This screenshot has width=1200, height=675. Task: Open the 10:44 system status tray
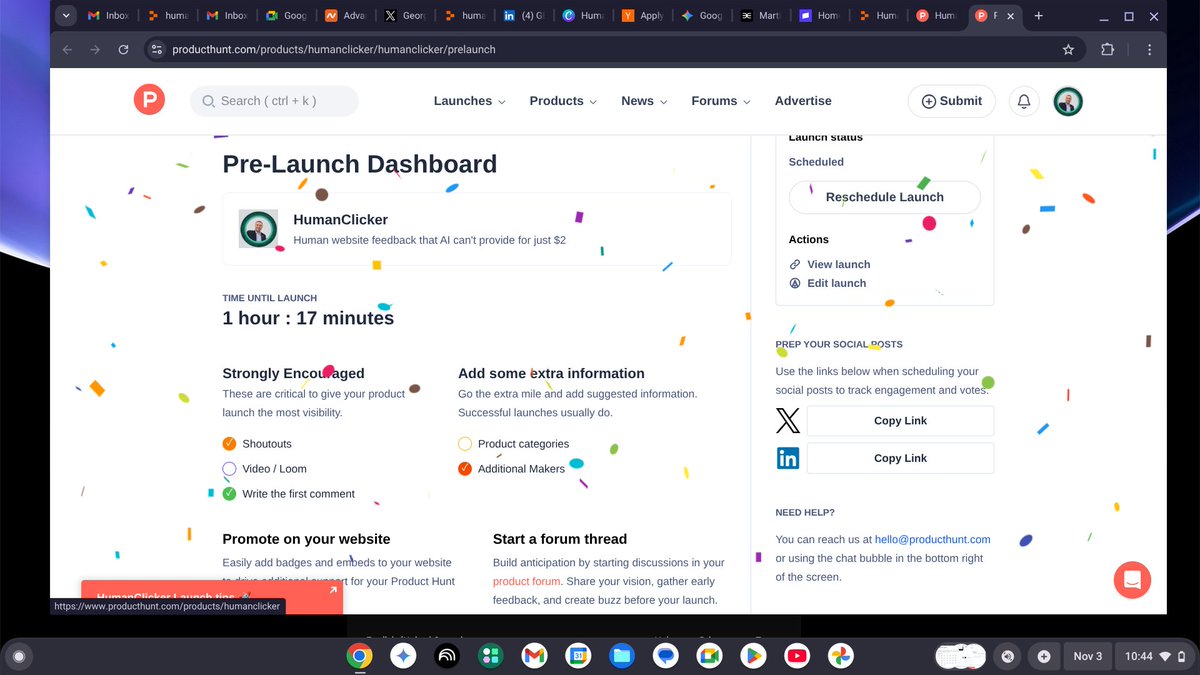(1153, 656)
